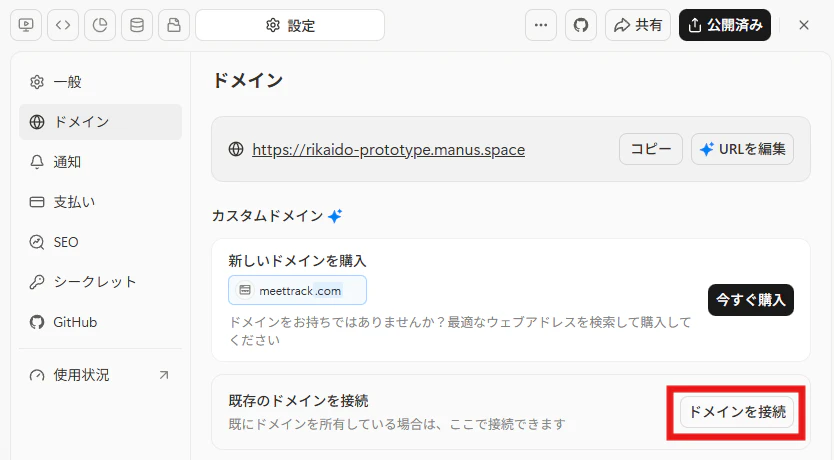
Task: Click the 共有 share button
Action: coord(638,25)
